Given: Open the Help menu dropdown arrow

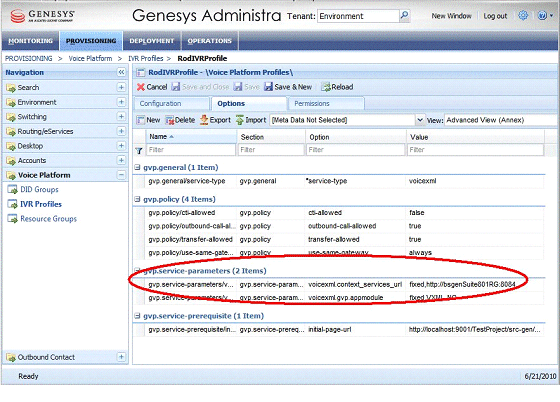Looking at the screenshot, I should point(551,16).
